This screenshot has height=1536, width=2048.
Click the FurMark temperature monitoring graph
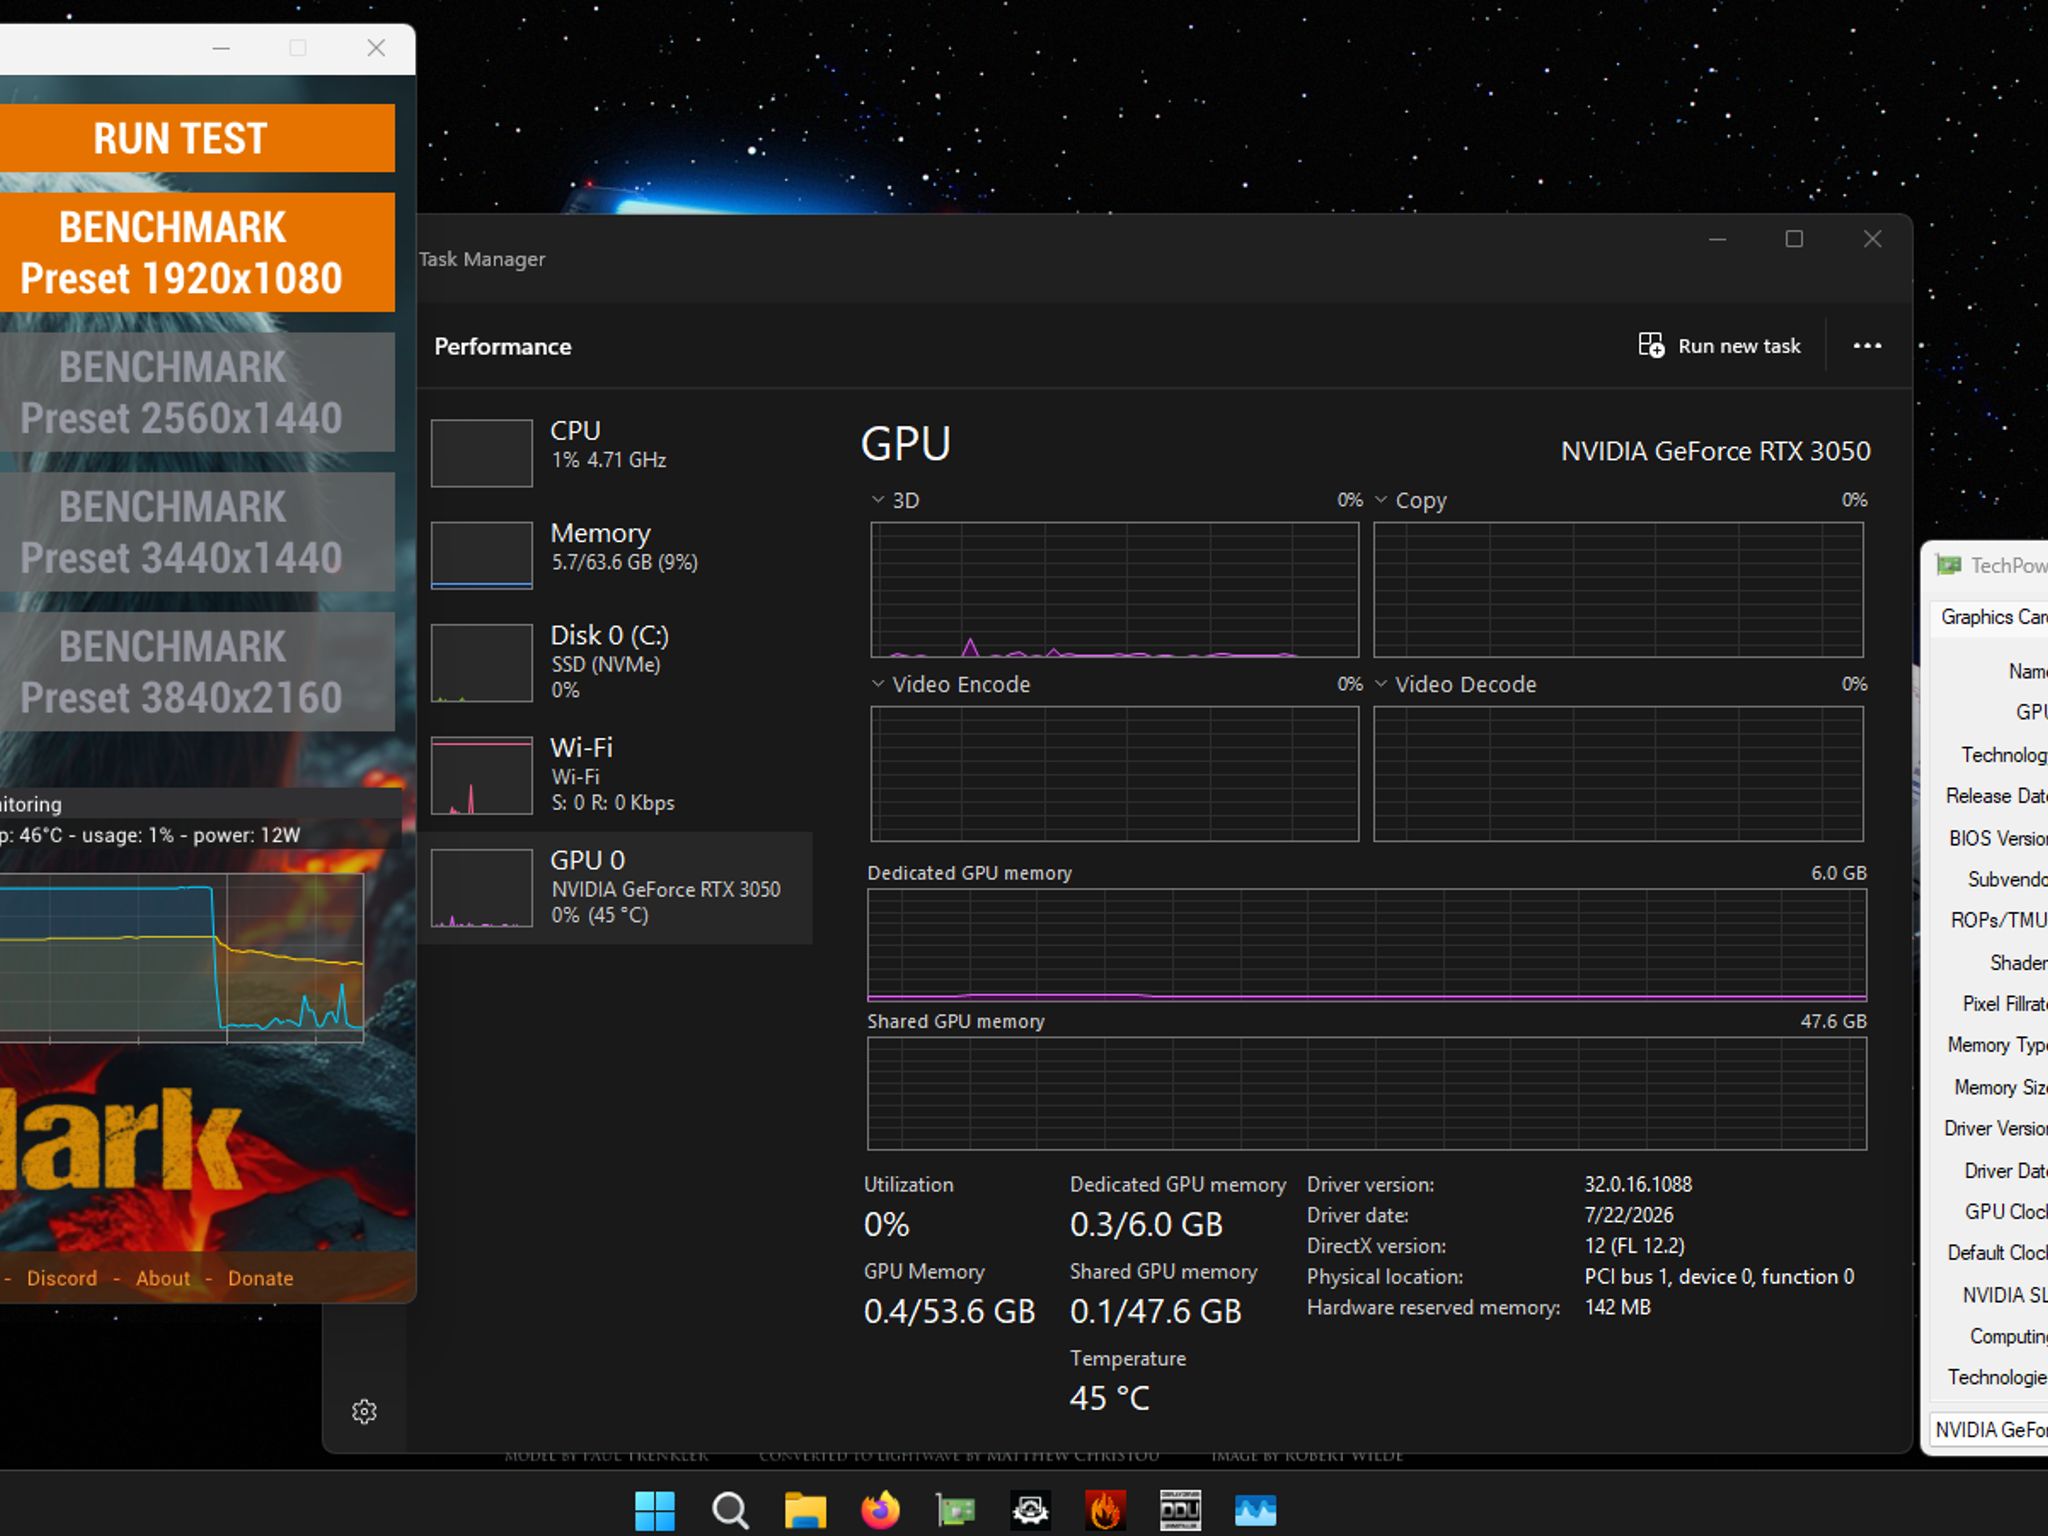(x=181, y=958)
